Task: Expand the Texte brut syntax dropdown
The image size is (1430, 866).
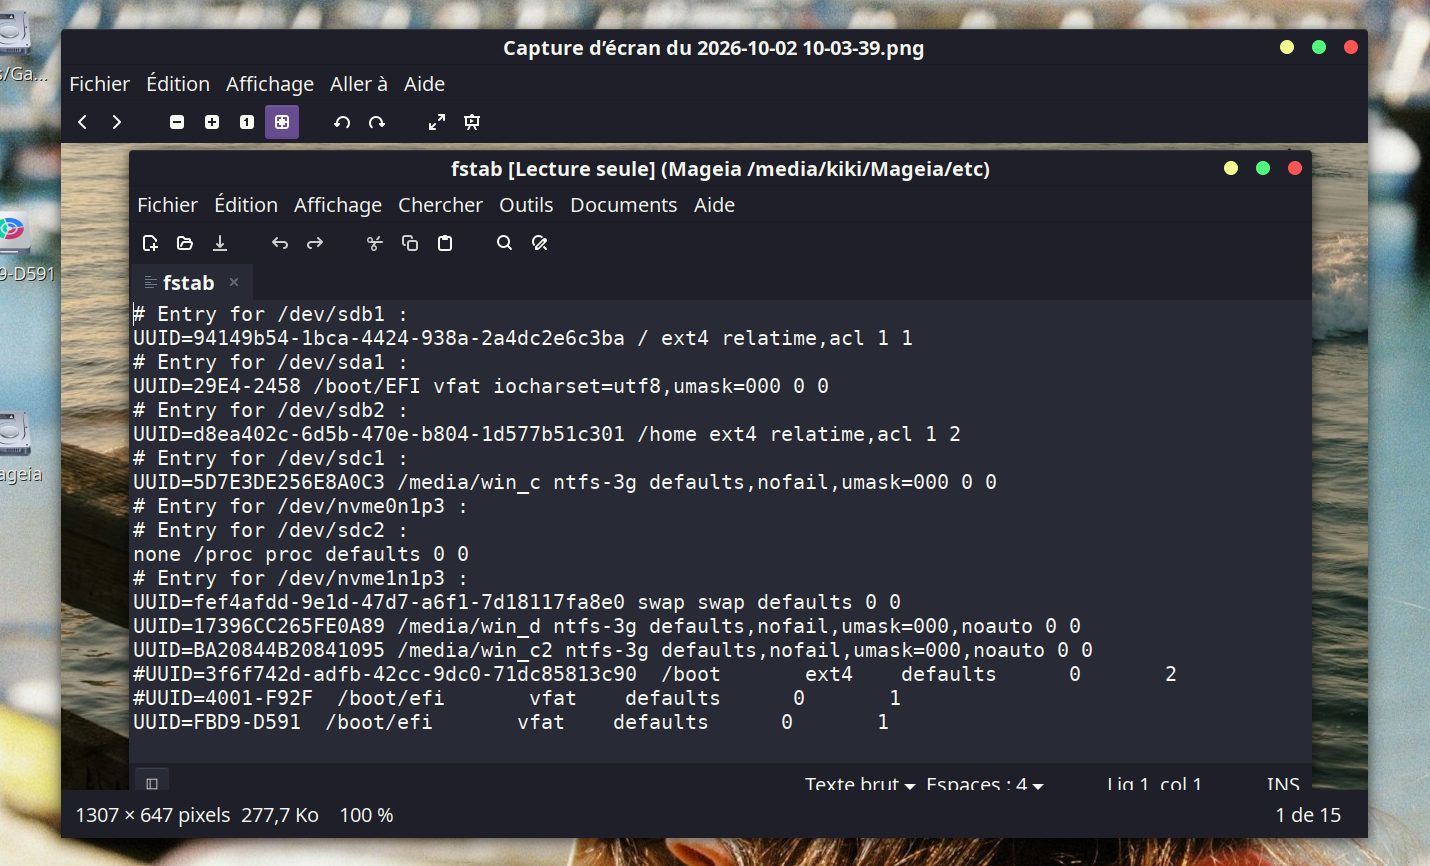Action: pyautogui.click(x=860, y=784)
